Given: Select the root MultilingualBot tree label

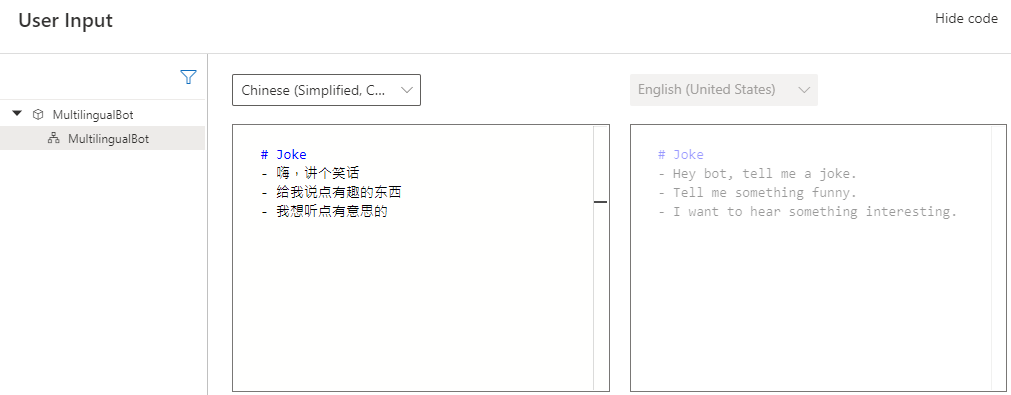Looking at the screenshot, I should [93, 115].
